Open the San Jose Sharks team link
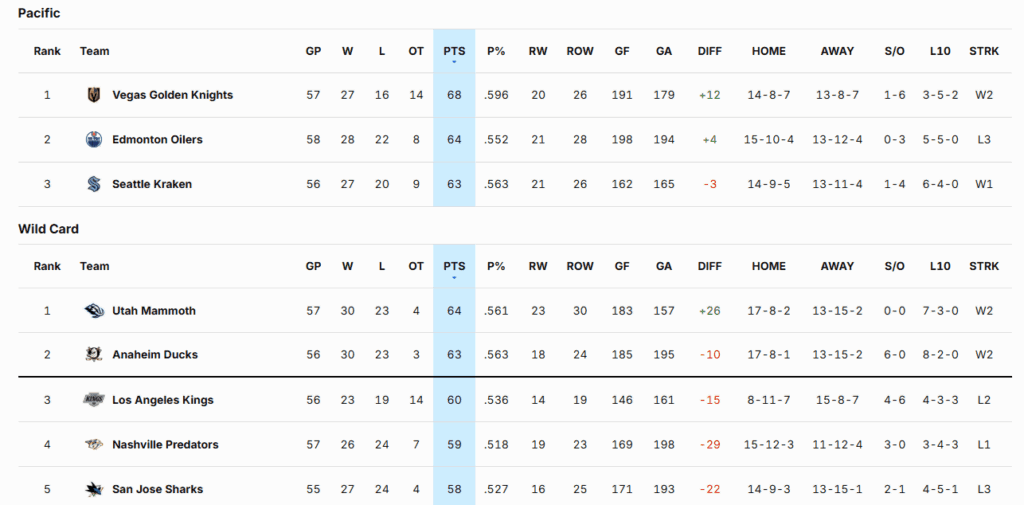1024x505 pixels. 157,489
